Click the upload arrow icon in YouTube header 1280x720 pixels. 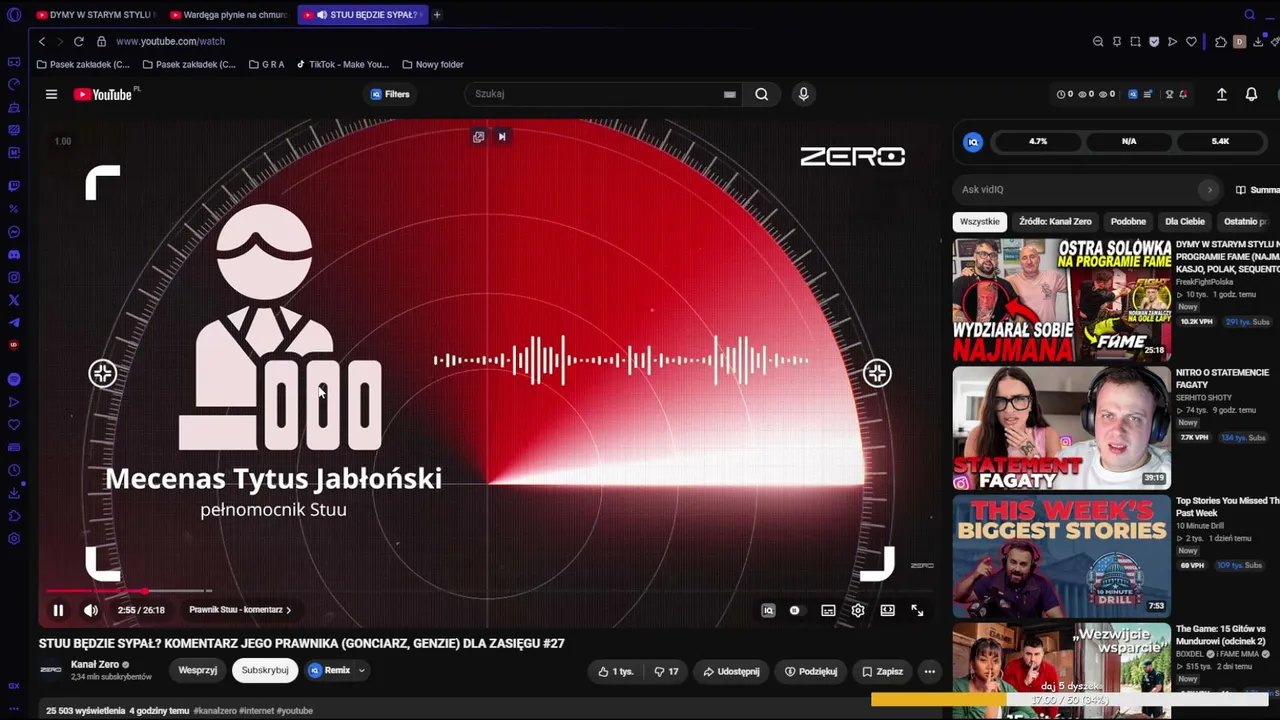pos(1221,94)
